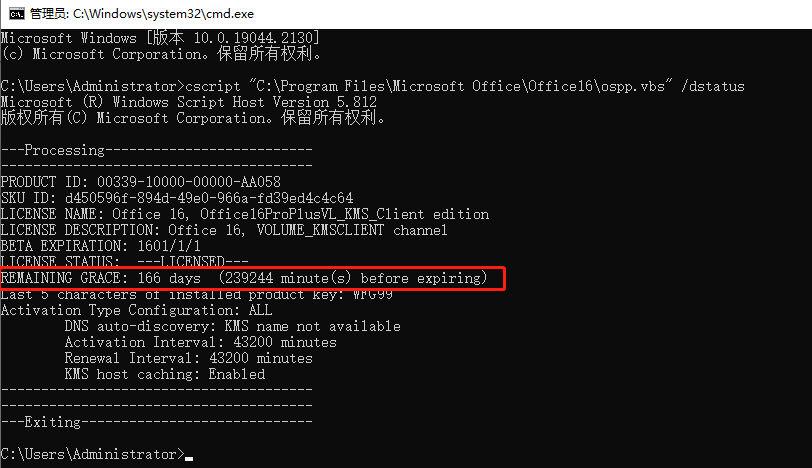Click the REMAINING GRACE 166 days line

[244, 279]
